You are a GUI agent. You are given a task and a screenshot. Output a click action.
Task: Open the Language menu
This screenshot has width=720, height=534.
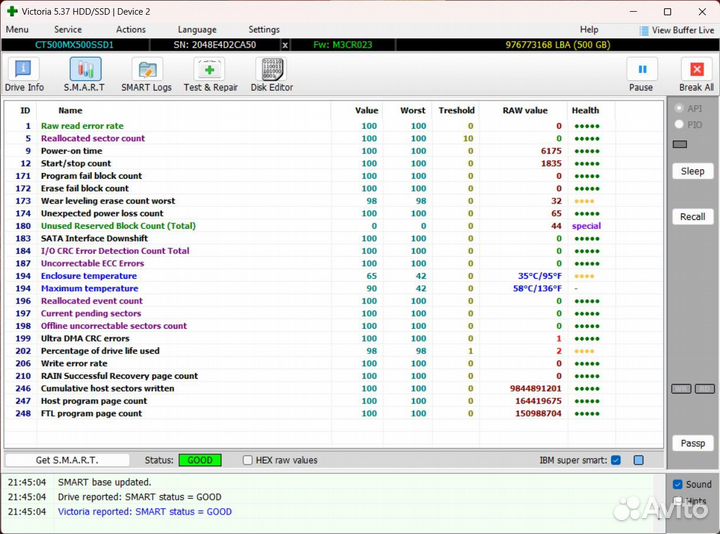coord(197,30)
